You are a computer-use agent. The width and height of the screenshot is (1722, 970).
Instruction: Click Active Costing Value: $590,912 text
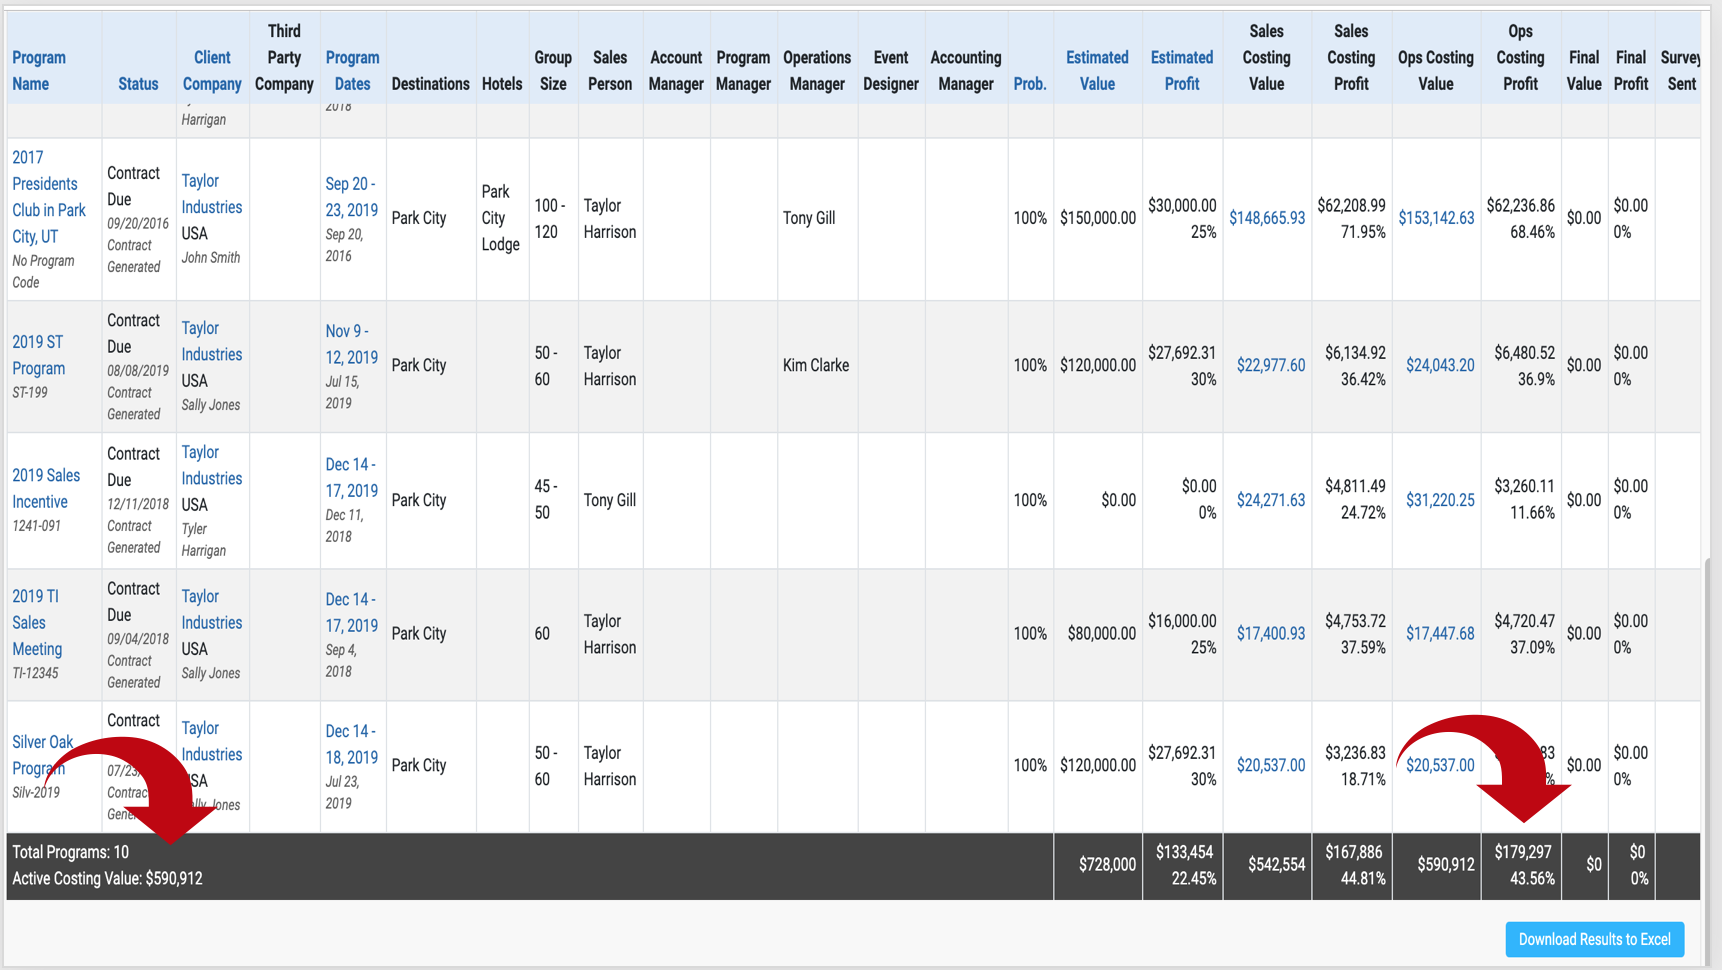click(107, 879)
